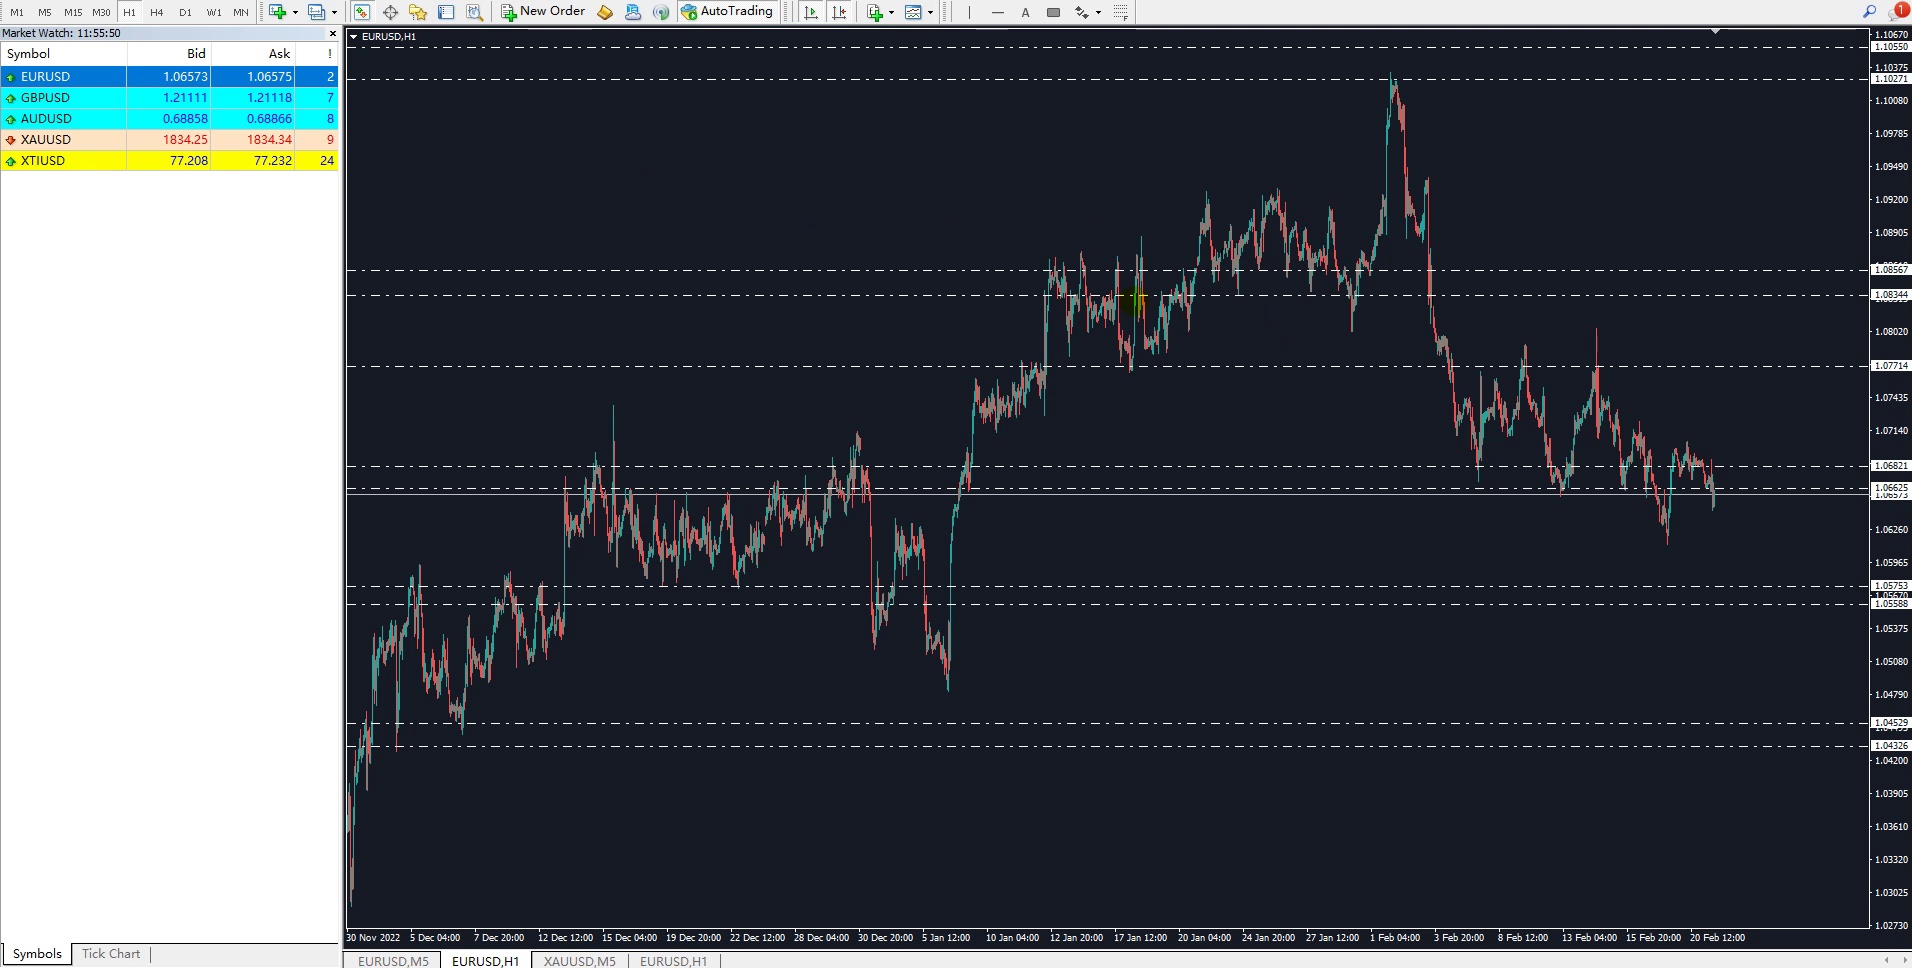1912x968 pixels.
Task: Open the XAUUSD,M5 chart tab
Action: [x=580, y=961]
